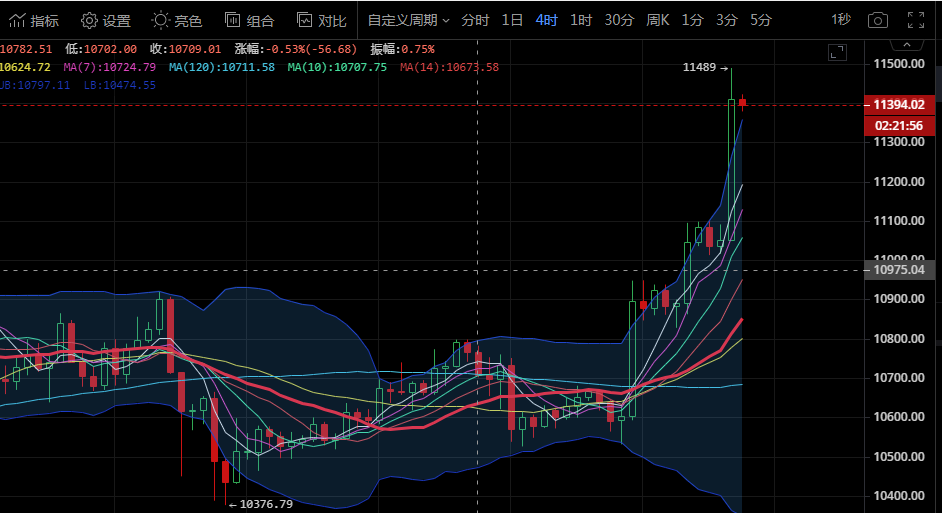Open the 对比 compare chart tool

pyautogui.click(x=321, y=20)
